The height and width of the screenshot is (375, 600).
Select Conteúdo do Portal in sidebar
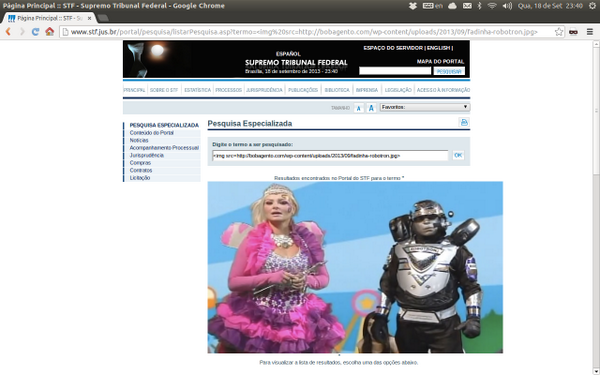152,133
